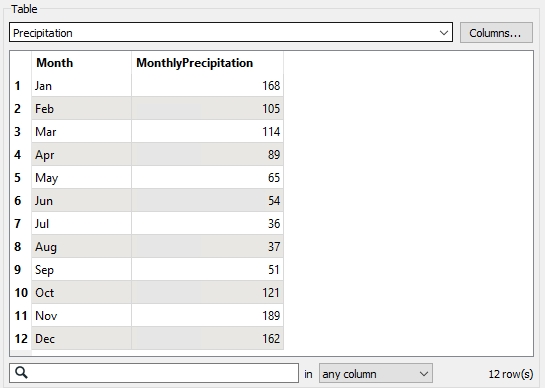545x388 pixels.
Task: Click the '12 row(s)' count label
Action: click(x=511, y=374)
